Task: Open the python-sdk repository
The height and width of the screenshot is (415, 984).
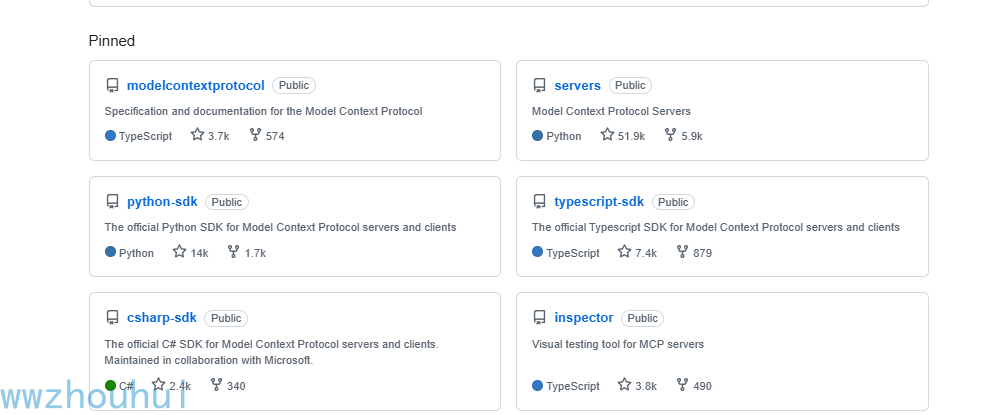Action: click(162, 202)
